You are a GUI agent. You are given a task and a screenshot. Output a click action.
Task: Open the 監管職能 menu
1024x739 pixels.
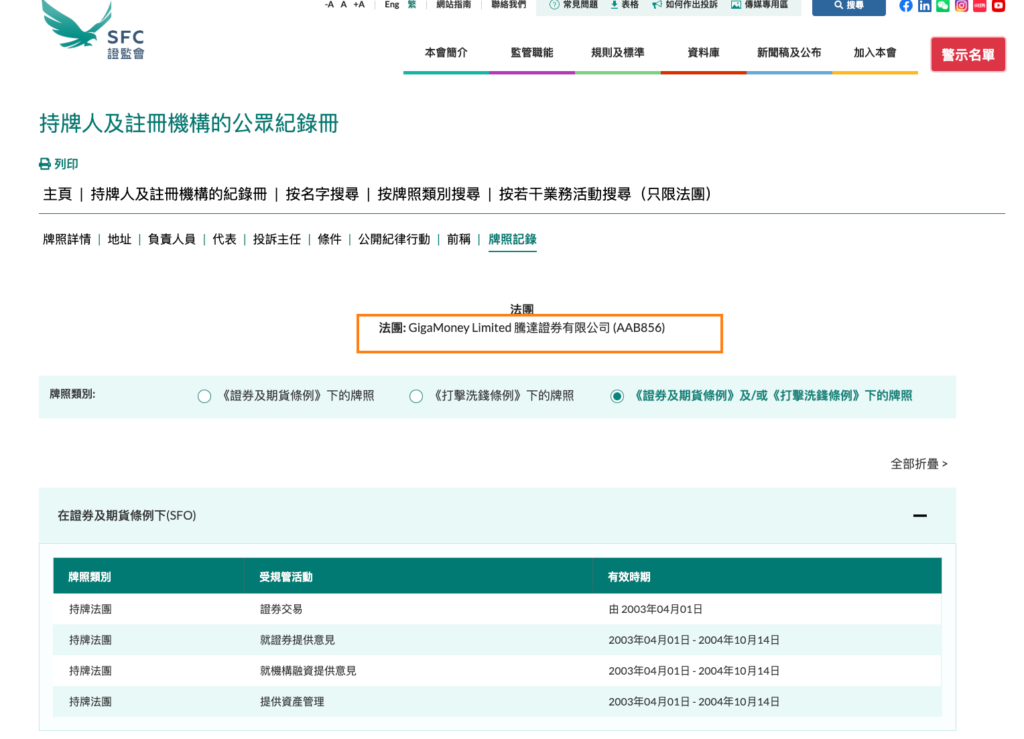point(532,53)
